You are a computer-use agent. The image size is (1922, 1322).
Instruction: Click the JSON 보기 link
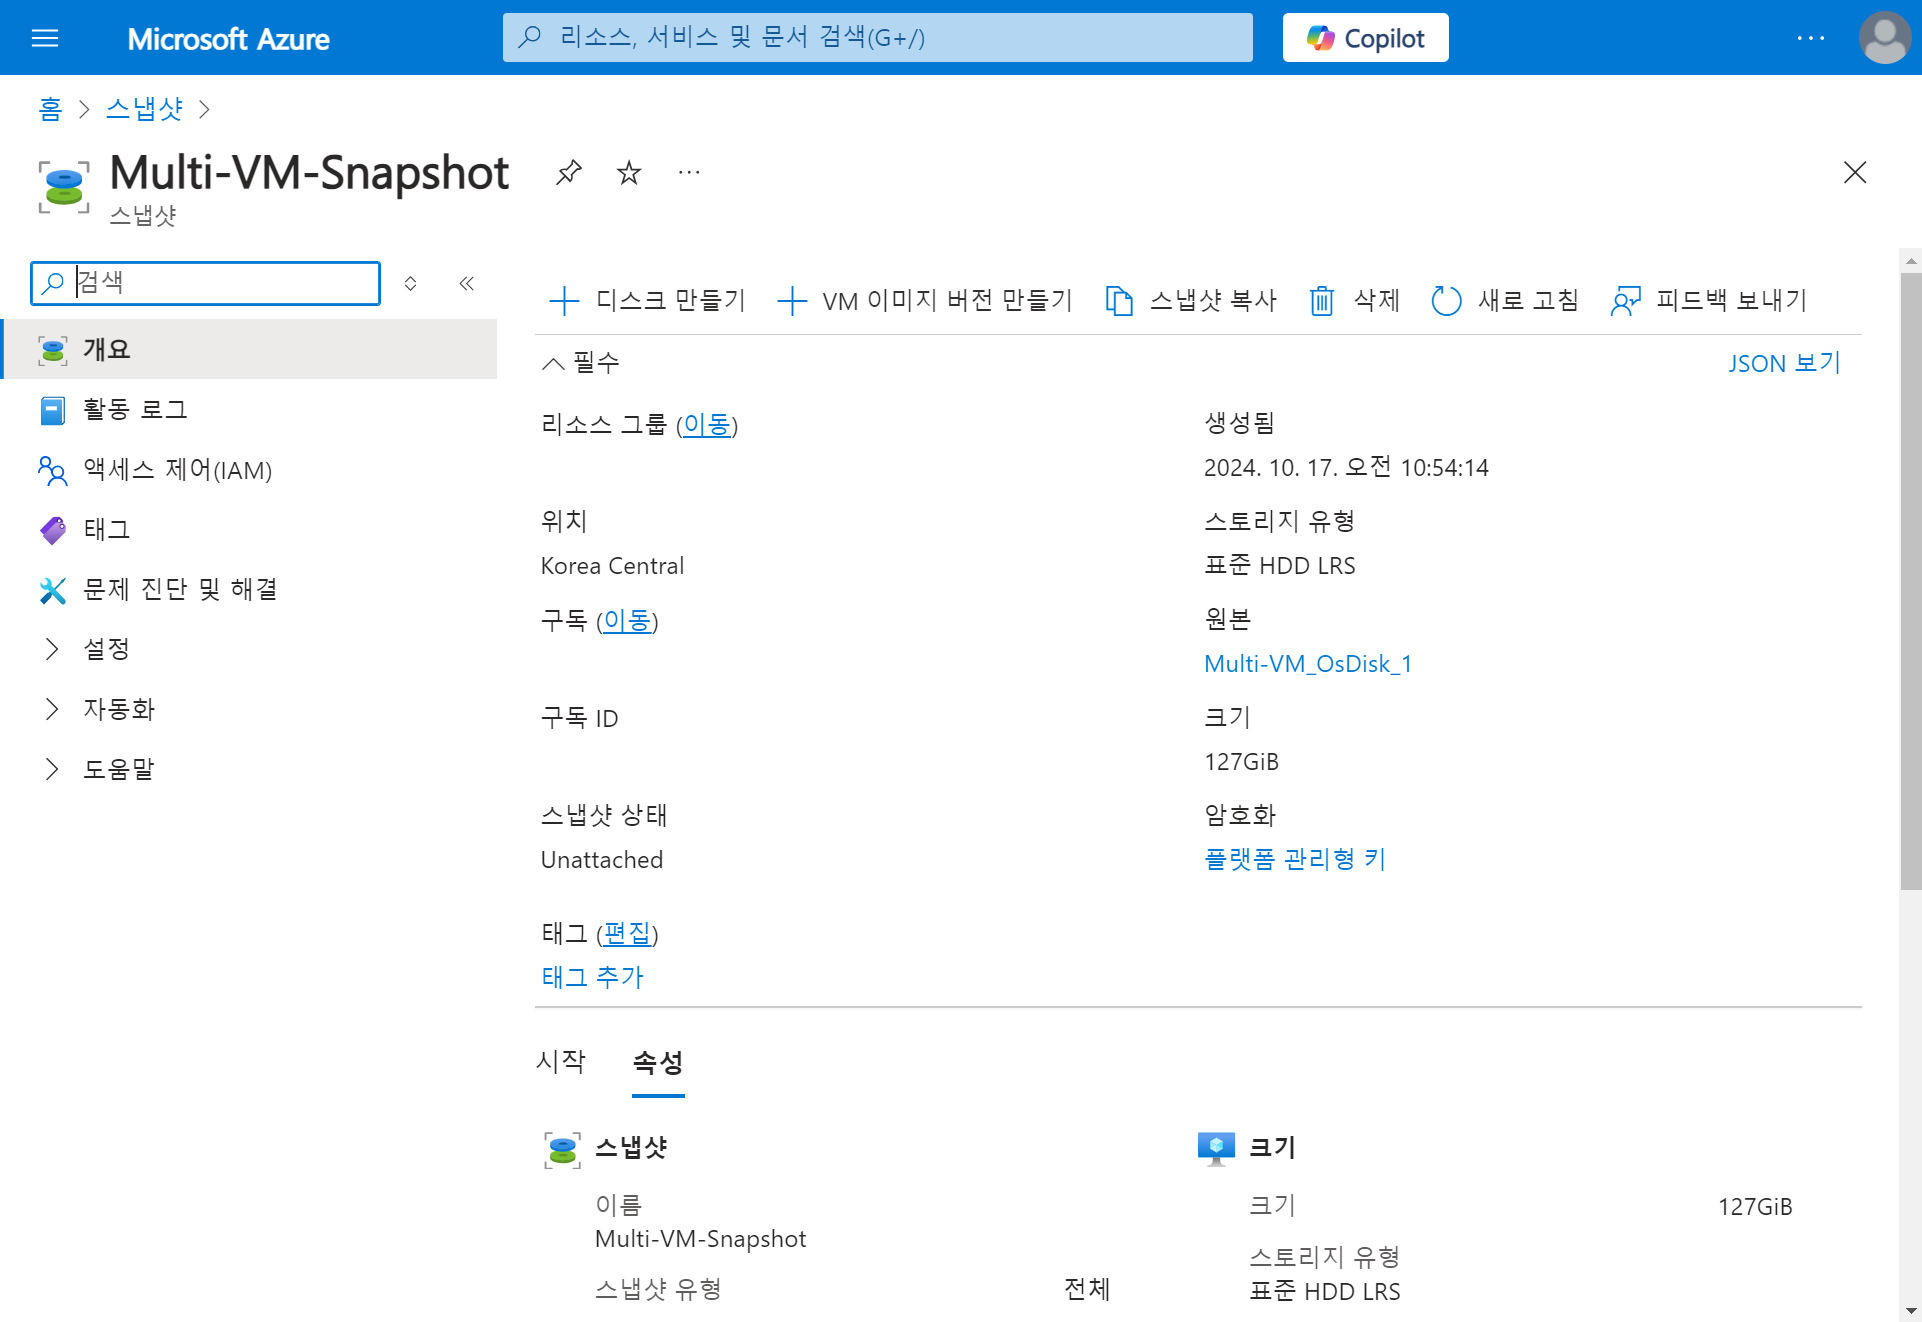tap(1783, 363)
